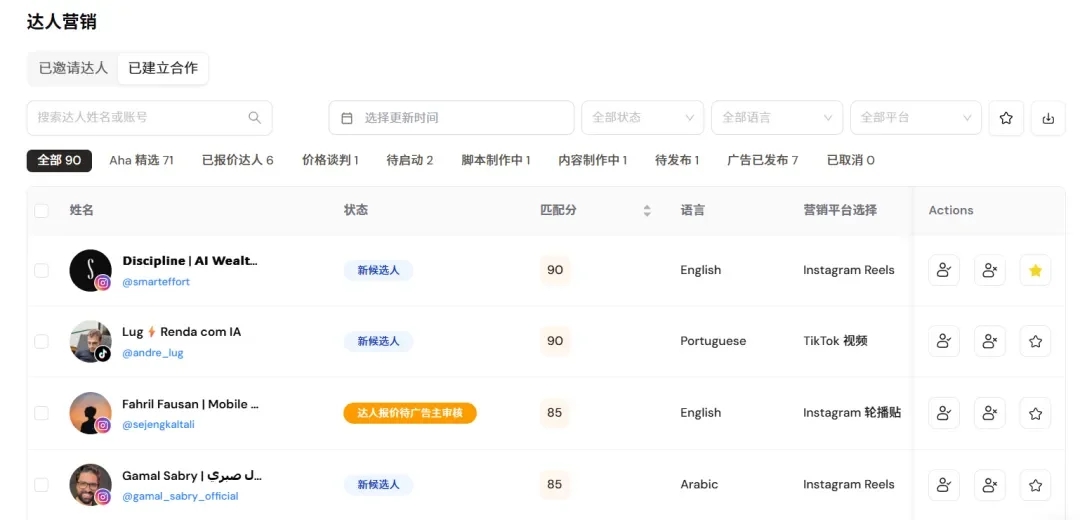Select the 待发布 1 filter
Screen dimensions: 1080x520
[677, 160]
